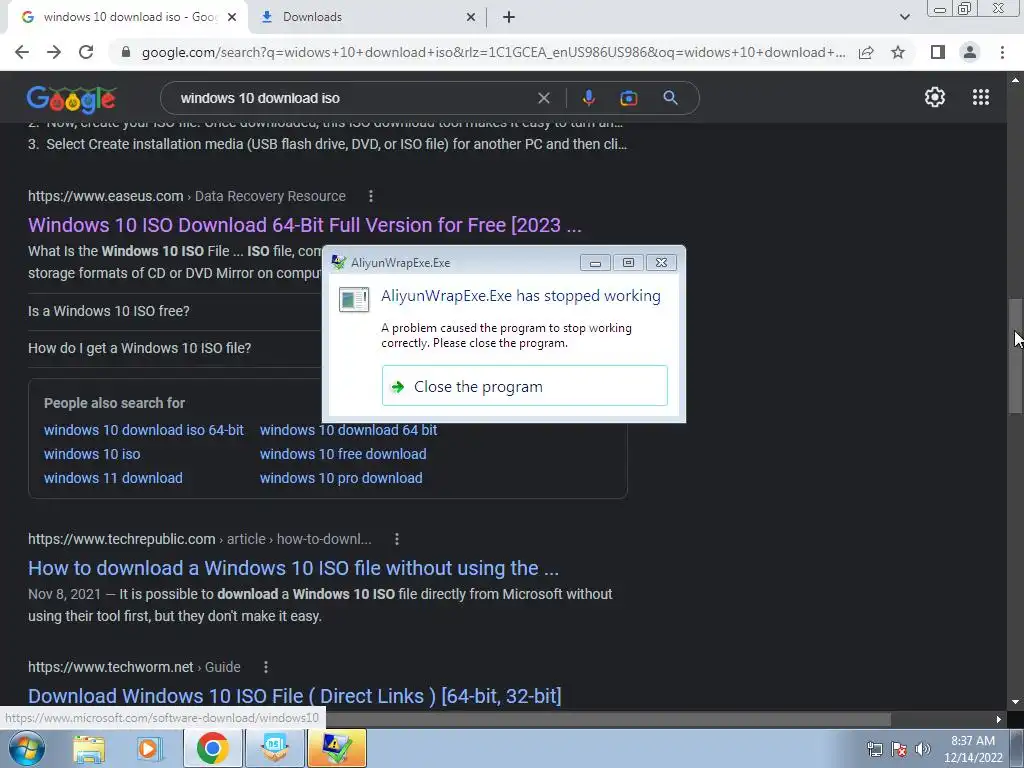Click the Chrome address bar URL
This screenshot has width=1024, height=768.
[493, 52]
